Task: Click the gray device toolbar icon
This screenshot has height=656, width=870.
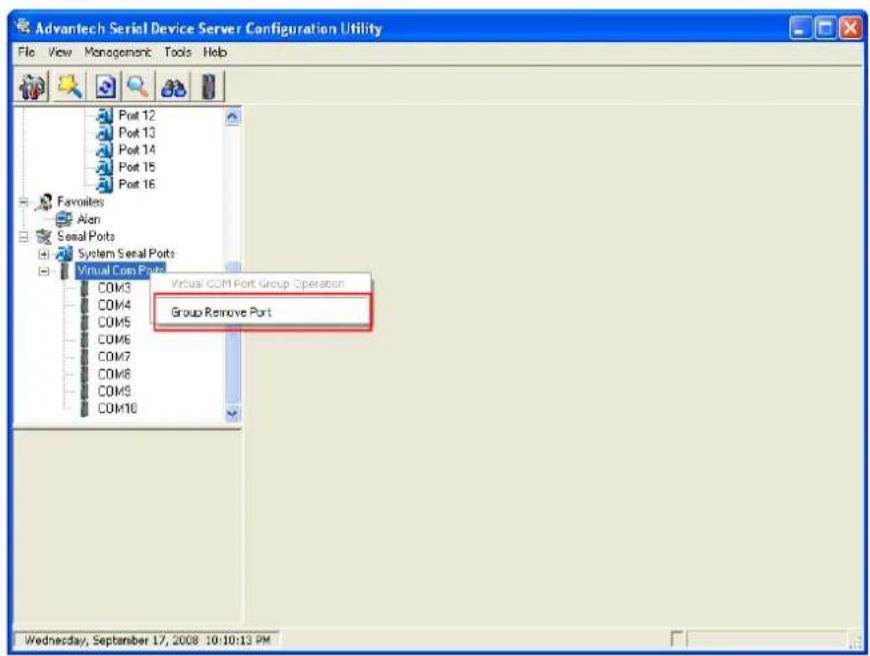Action: pyautogui.click(x=209, y=87)
